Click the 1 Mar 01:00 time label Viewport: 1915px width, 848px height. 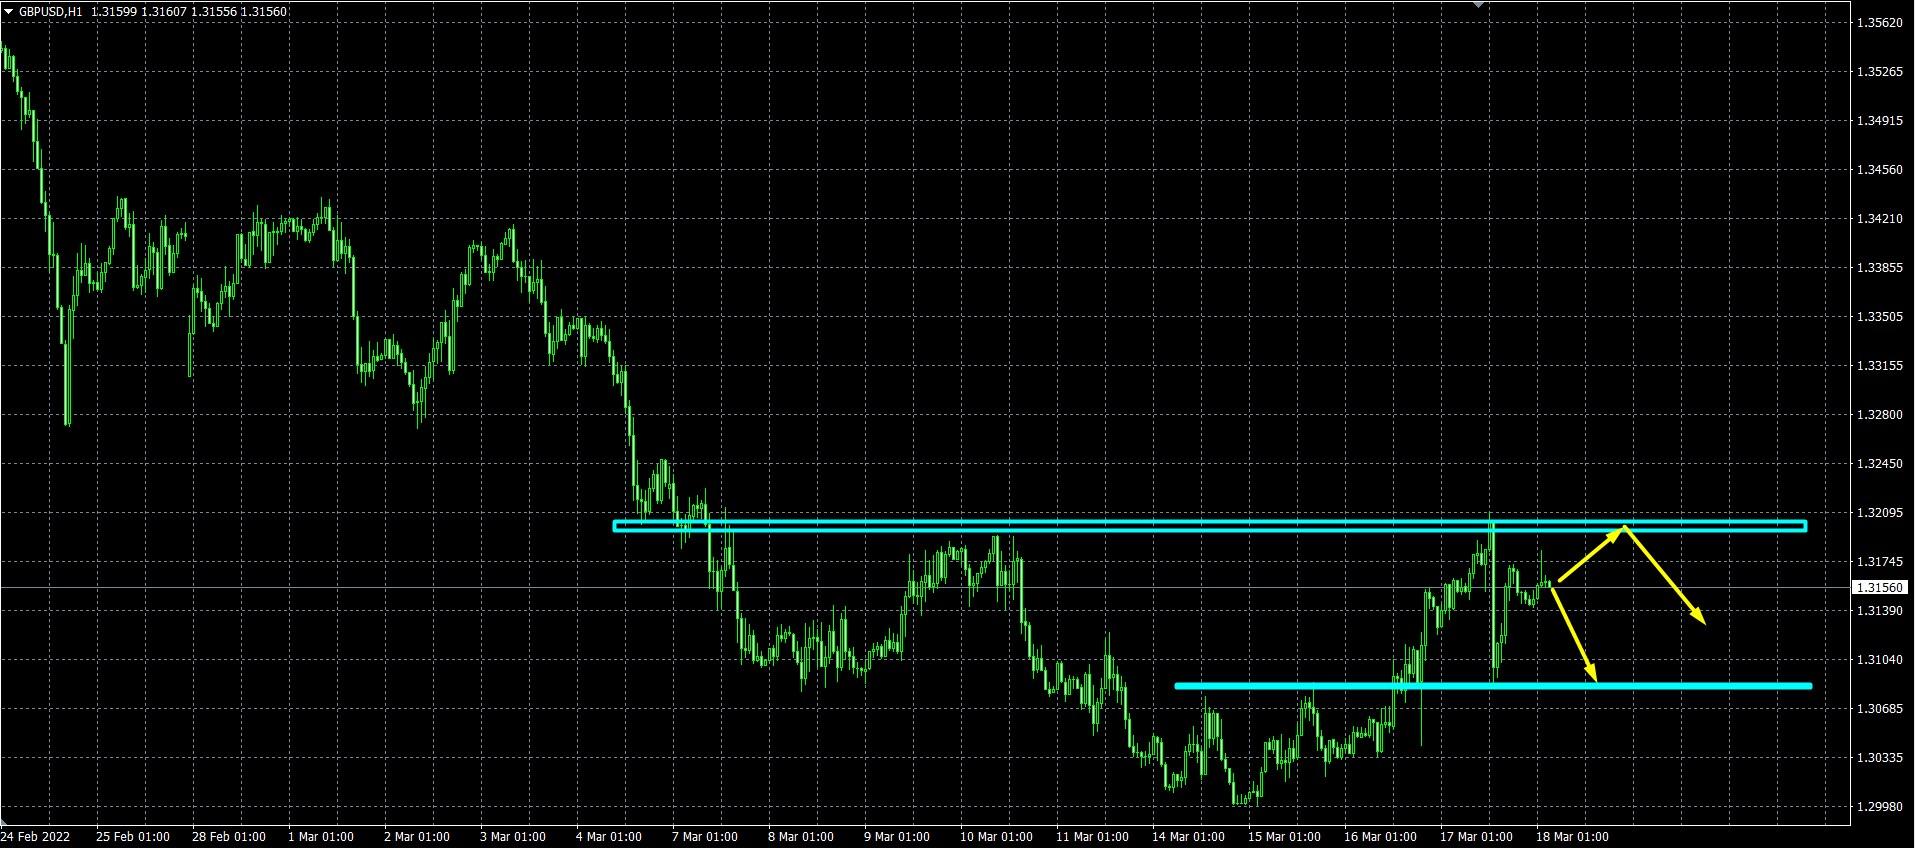(x=320, y=837)
